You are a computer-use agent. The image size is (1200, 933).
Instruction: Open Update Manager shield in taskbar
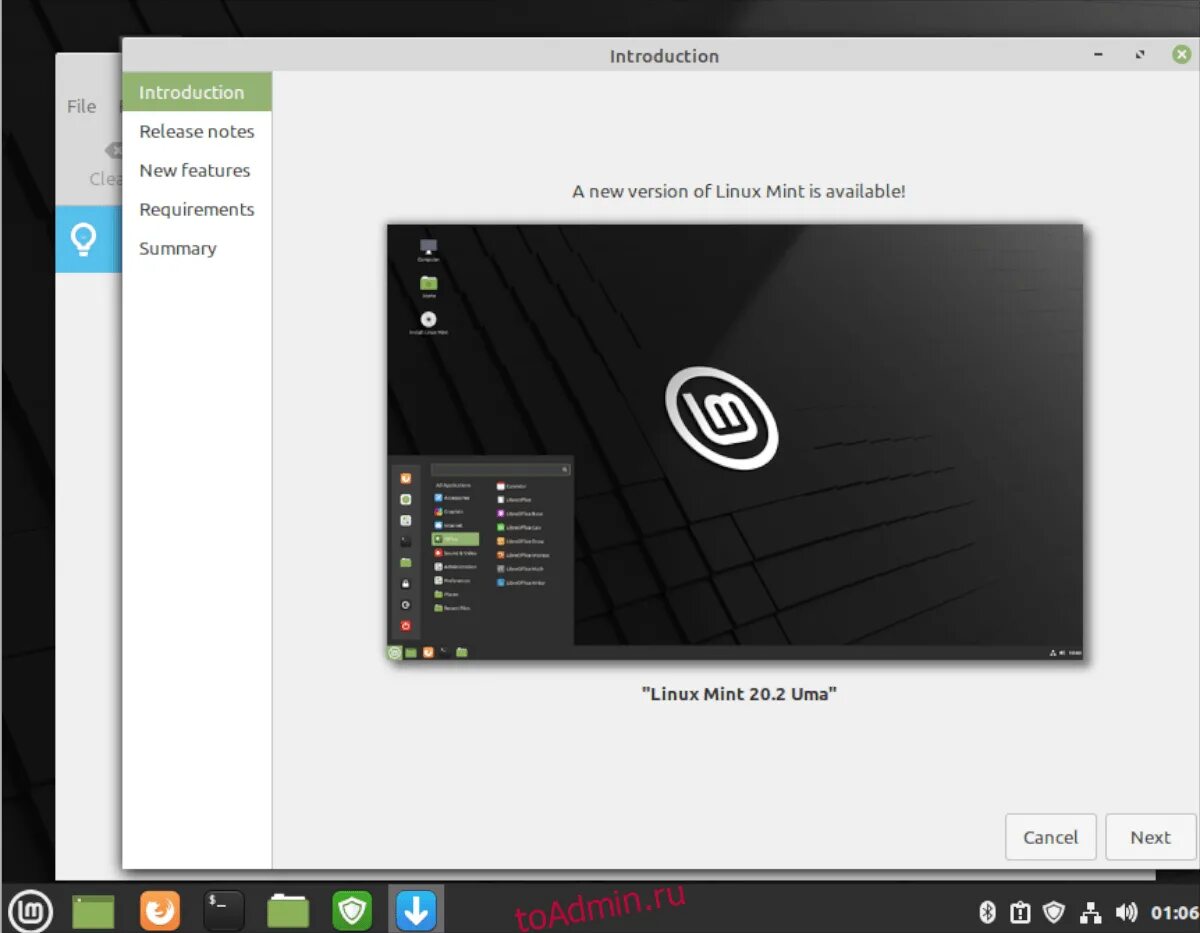pyautogui.click(x=352, y=910)
